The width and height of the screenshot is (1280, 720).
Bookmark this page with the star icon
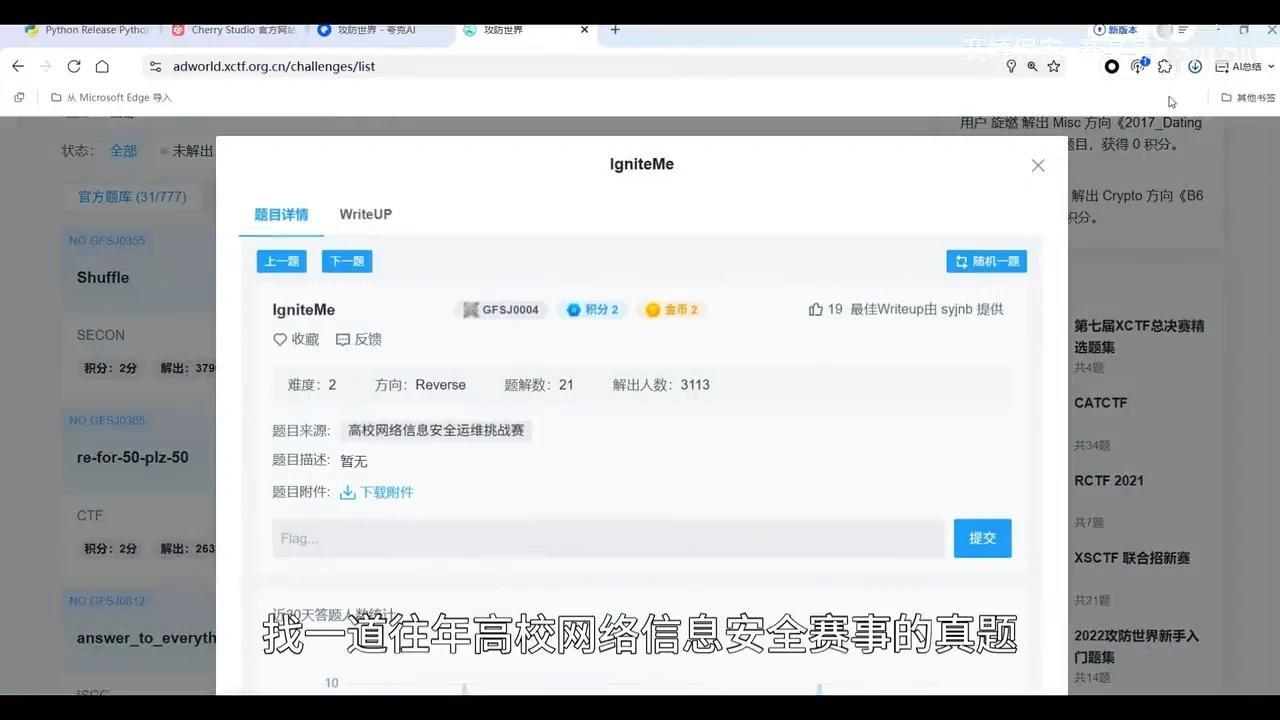pos(1054,66)
